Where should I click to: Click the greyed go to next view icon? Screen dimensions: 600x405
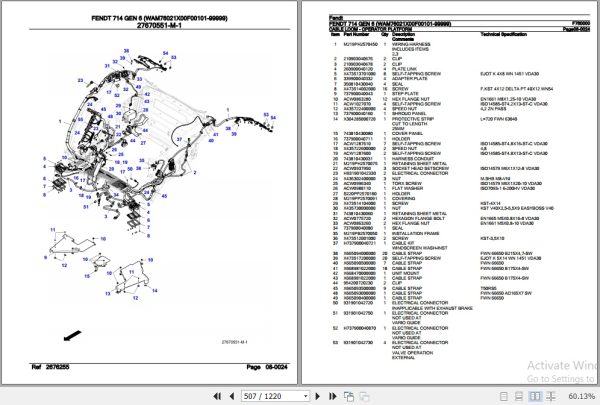click(364, 397)
